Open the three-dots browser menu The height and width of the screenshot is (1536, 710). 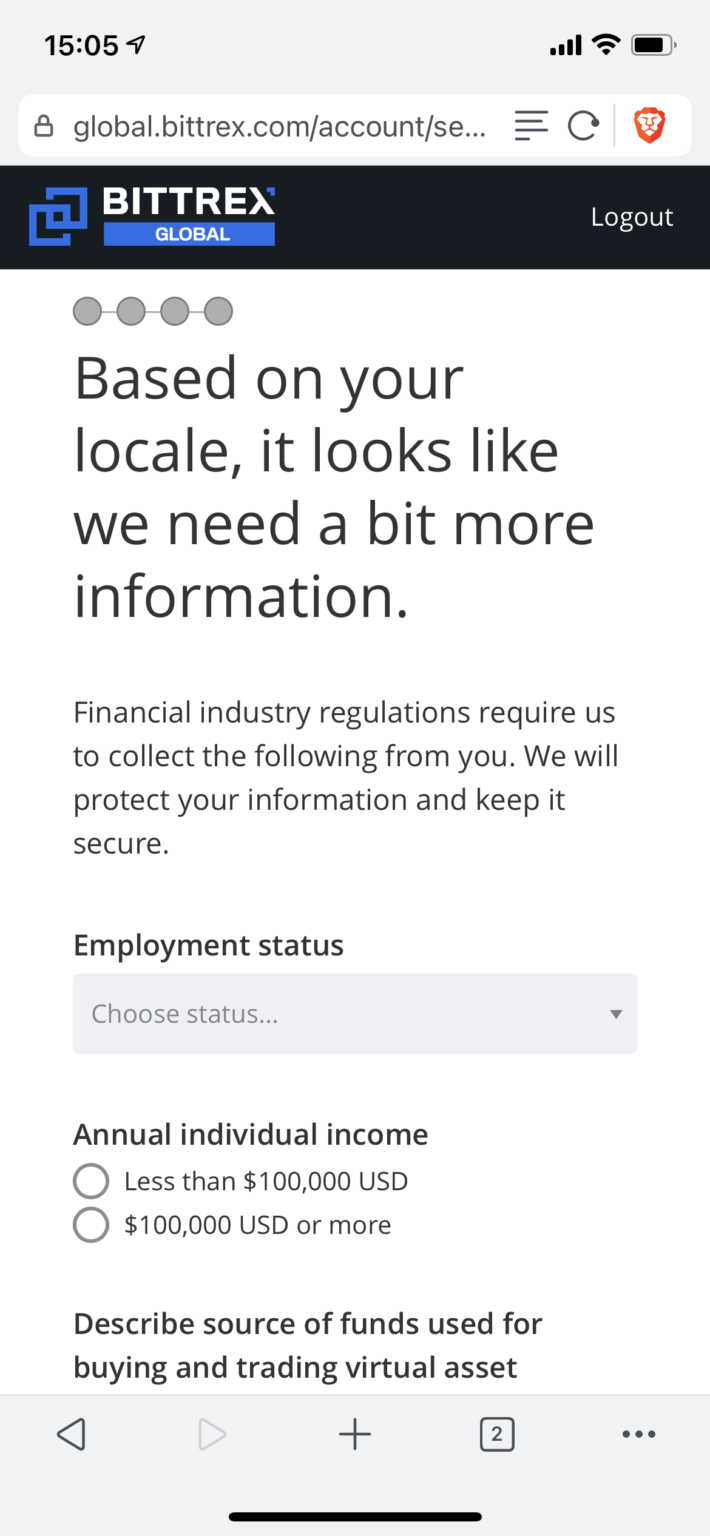(639, 1435)
